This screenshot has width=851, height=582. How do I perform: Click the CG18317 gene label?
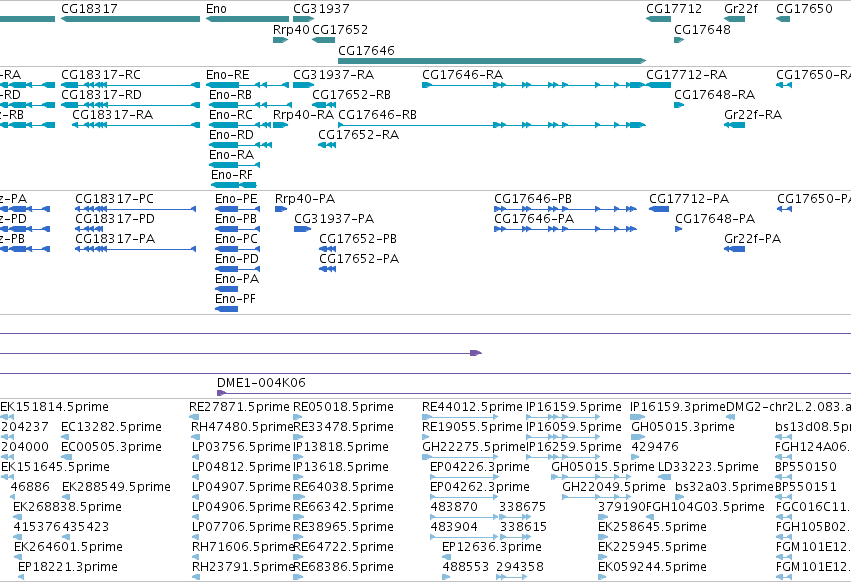tap(89, 9)
